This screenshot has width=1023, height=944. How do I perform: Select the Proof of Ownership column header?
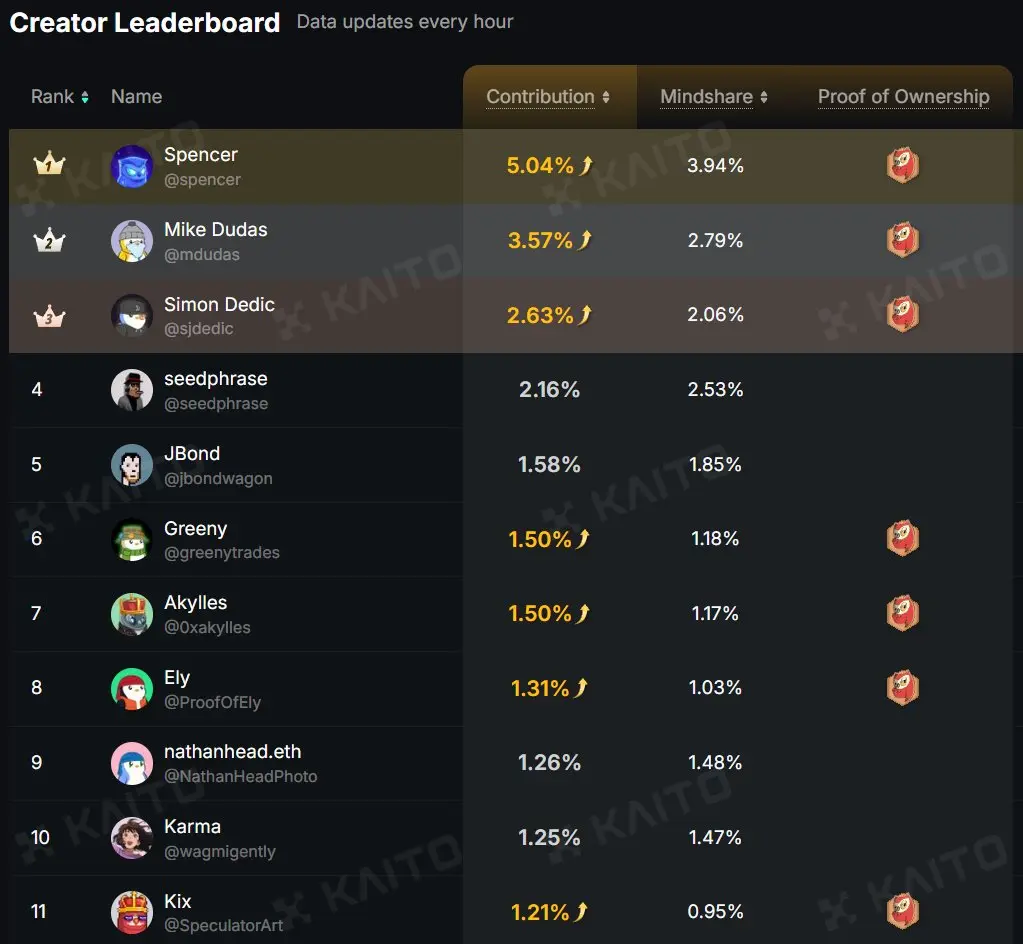[904, 97]
